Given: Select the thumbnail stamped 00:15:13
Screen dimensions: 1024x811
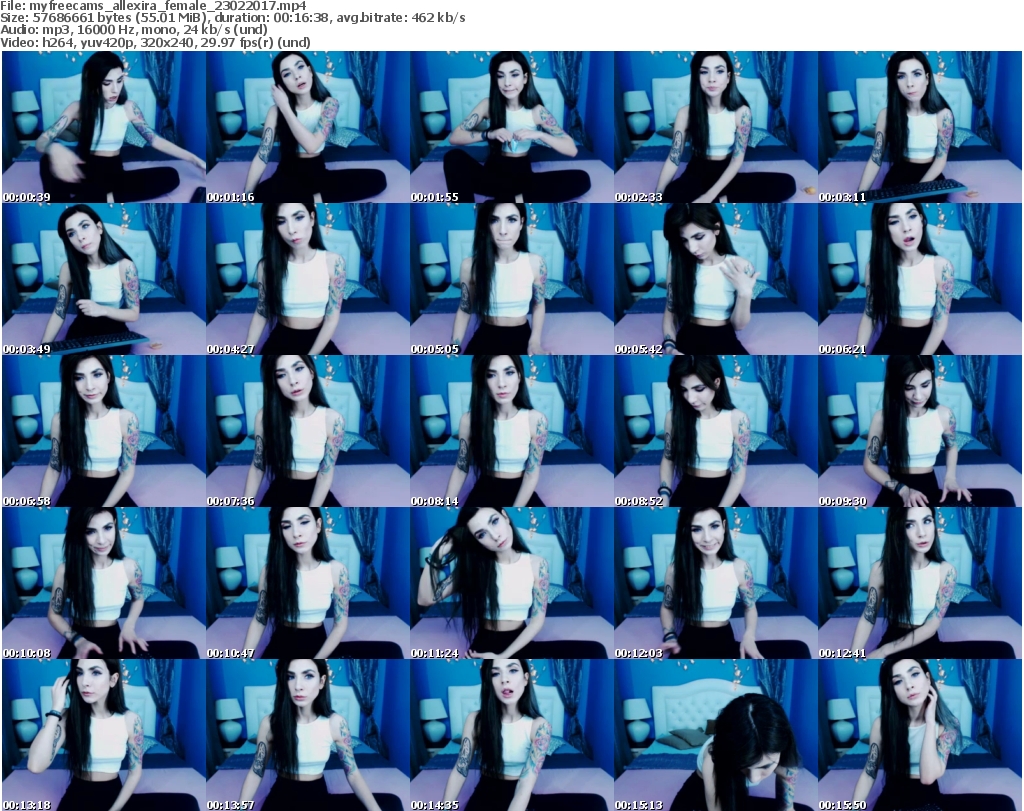Looking at the screenshot, I should [x=716, y=735].
